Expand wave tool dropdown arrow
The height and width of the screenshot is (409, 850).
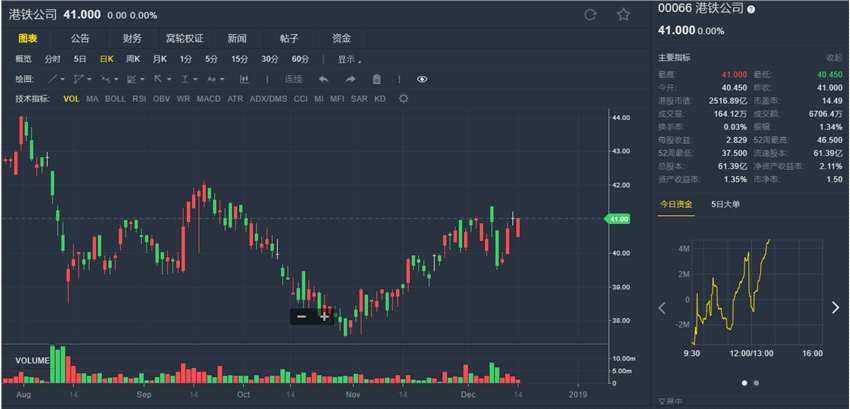click(116, 79)
